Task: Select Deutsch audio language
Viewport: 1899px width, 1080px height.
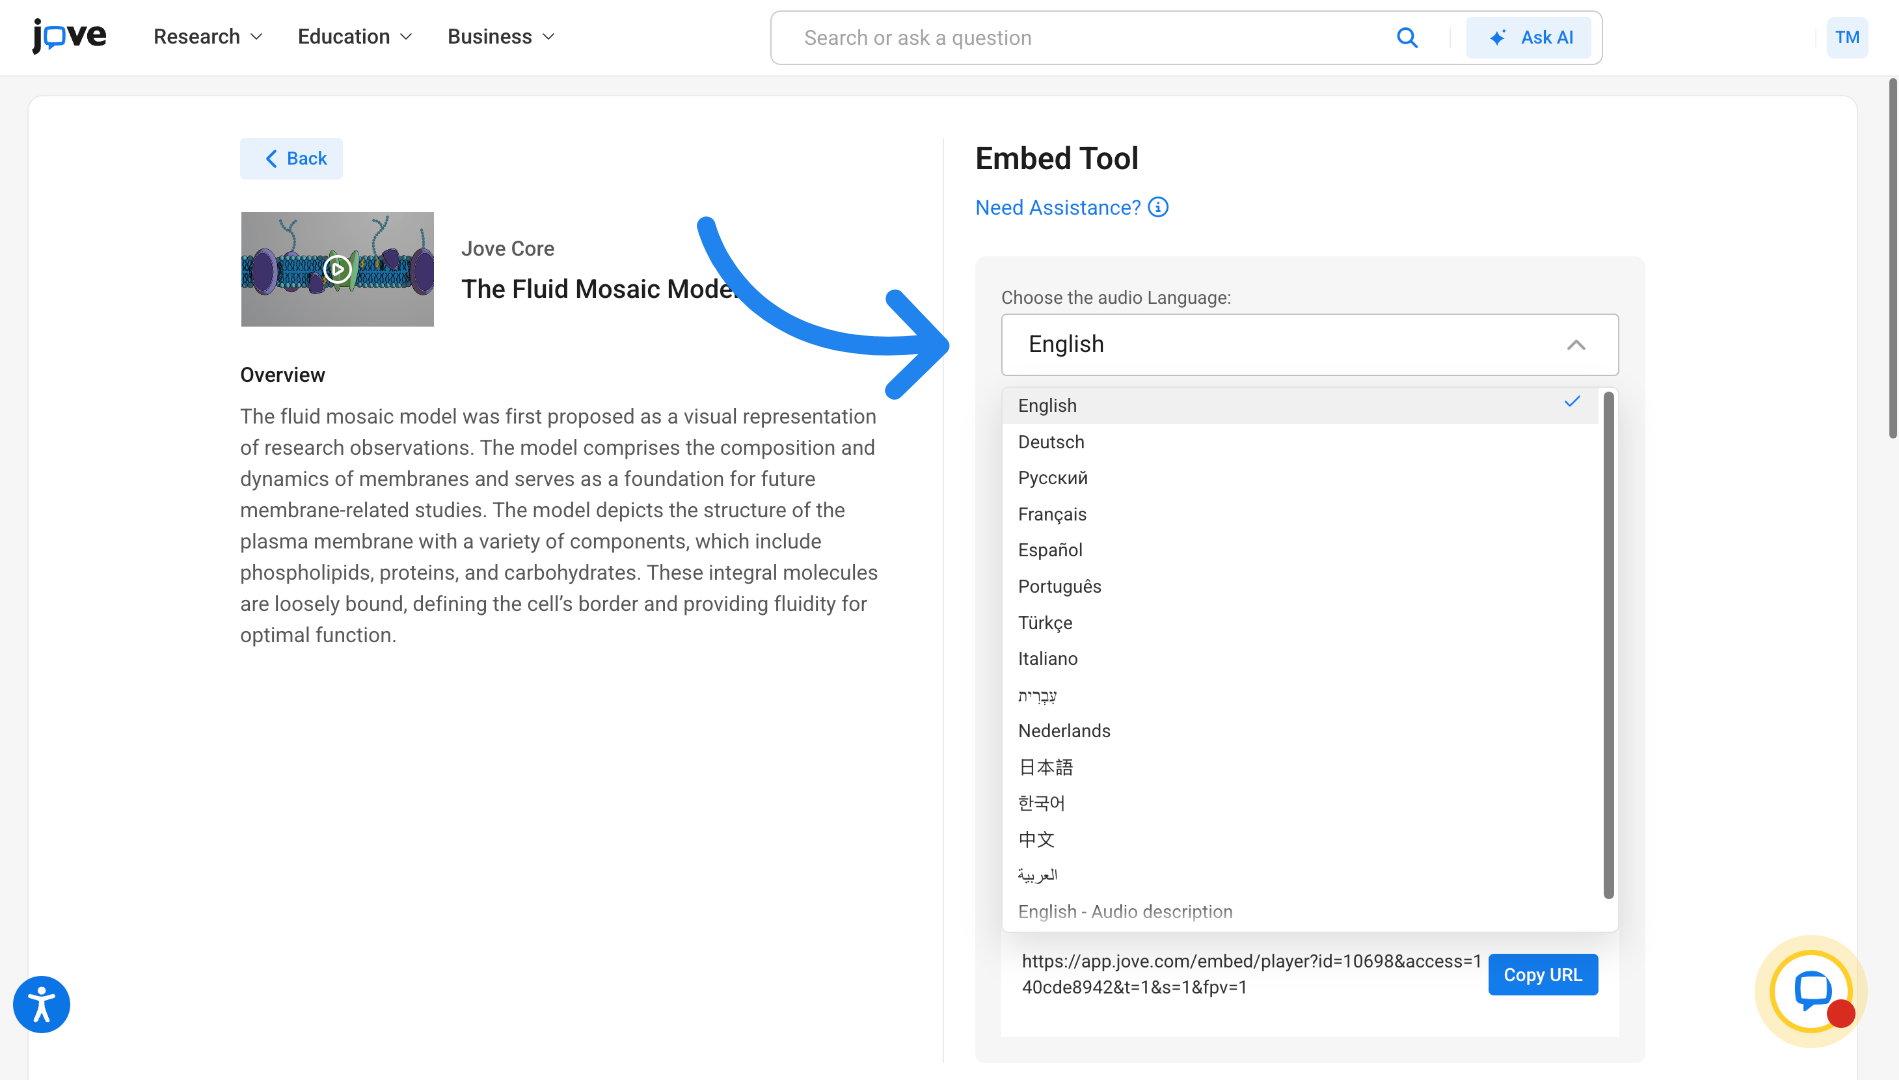Action: click(x=1301, y=442)
